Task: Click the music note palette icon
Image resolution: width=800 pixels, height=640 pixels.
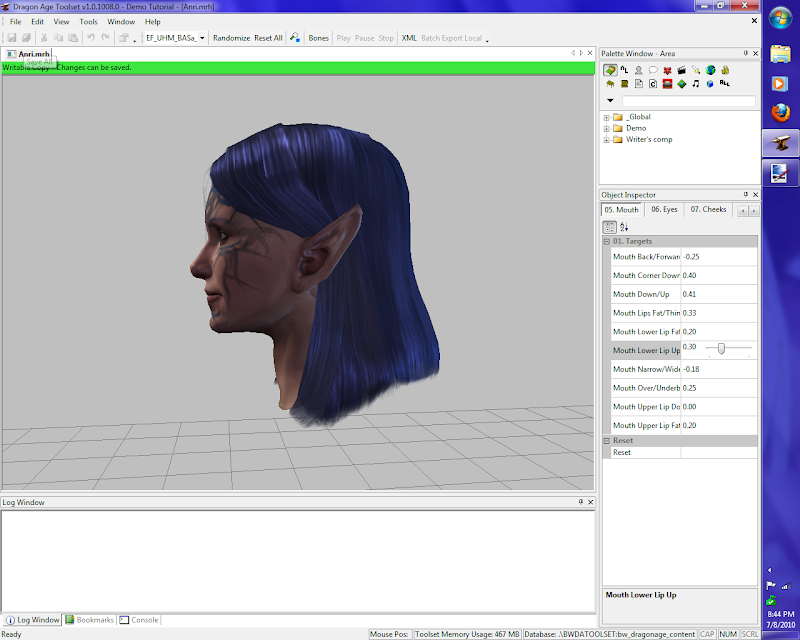Action: pyautogui.click(x=696, y=84)
